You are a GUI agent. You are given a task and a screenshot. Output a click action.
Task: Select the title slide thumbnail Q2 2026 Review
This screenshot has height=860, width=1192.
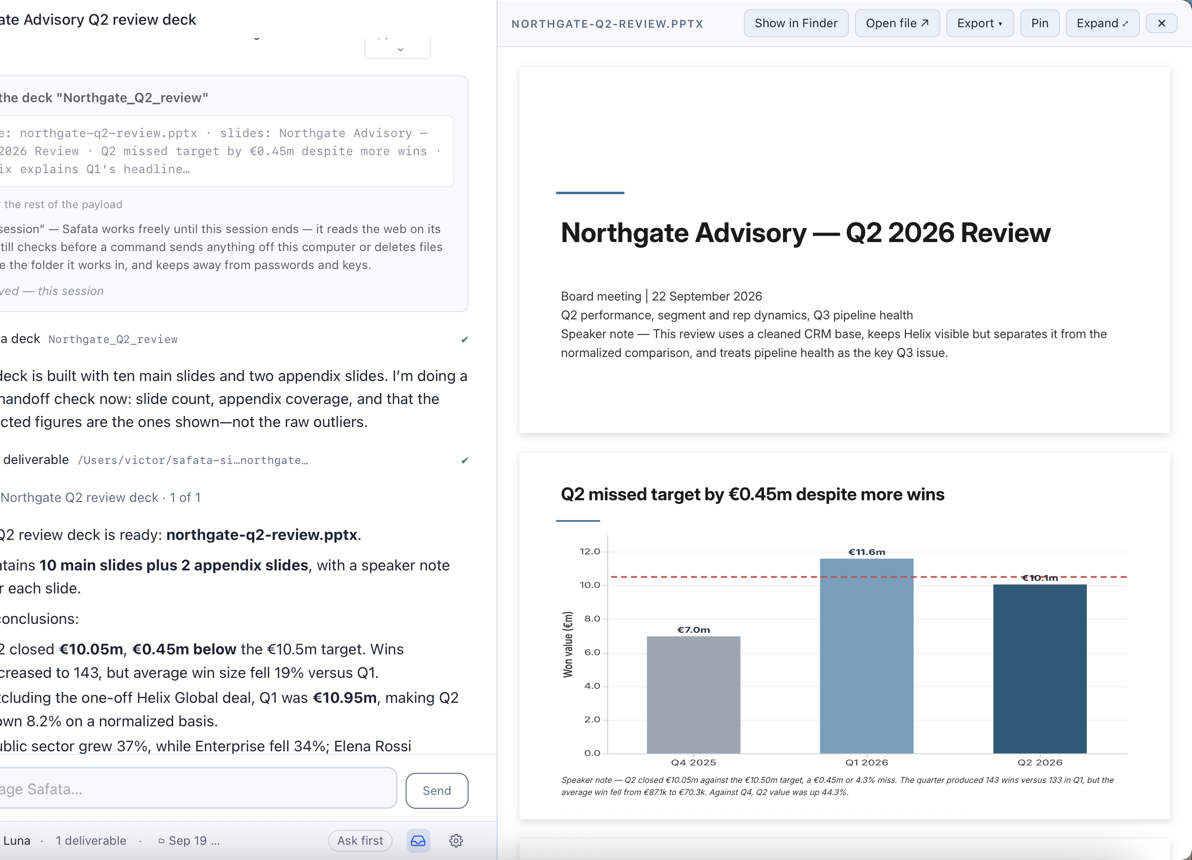(845, 250)
